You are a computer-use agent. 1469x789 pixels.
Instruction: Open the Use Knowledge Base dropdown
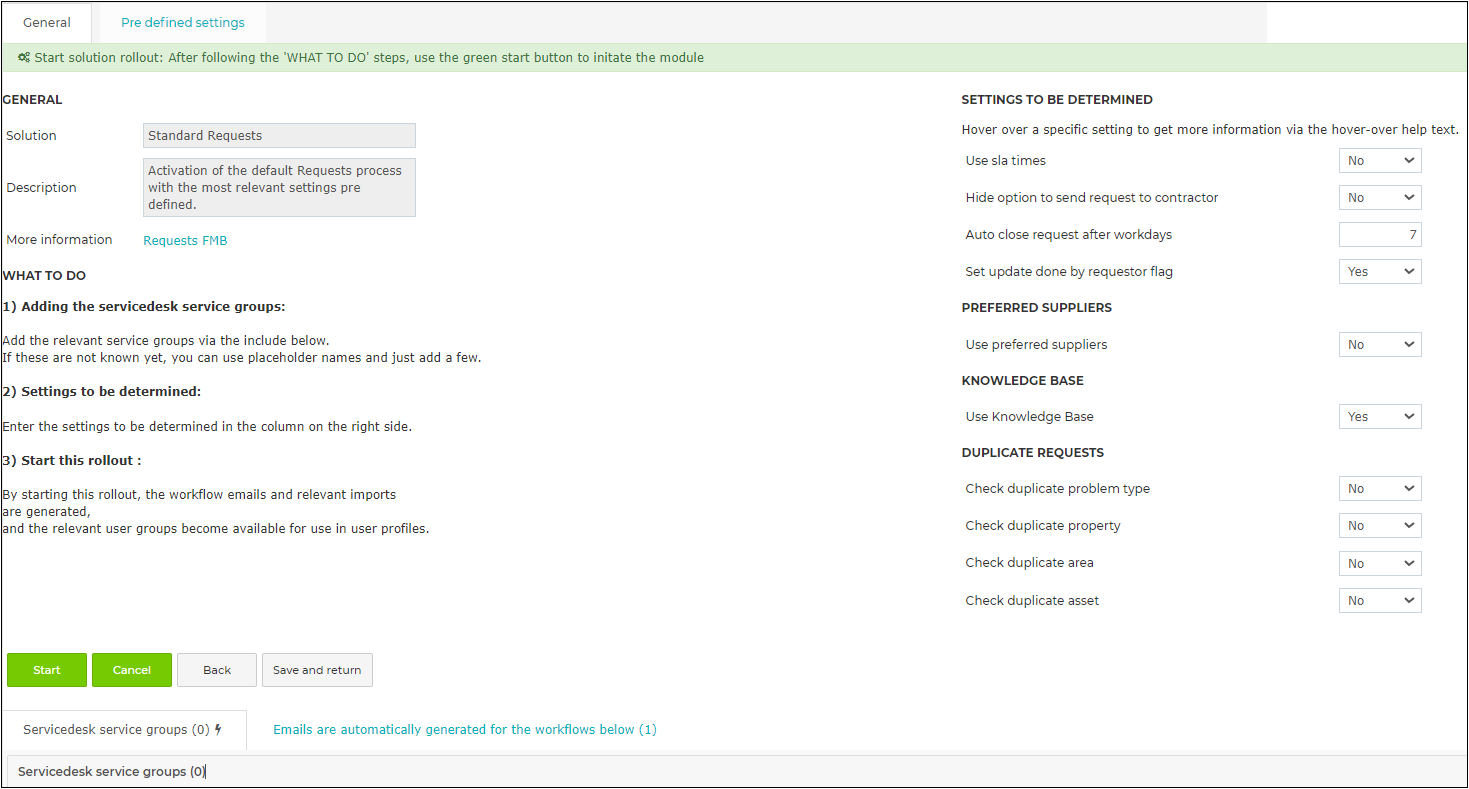tap(1380, 417)
